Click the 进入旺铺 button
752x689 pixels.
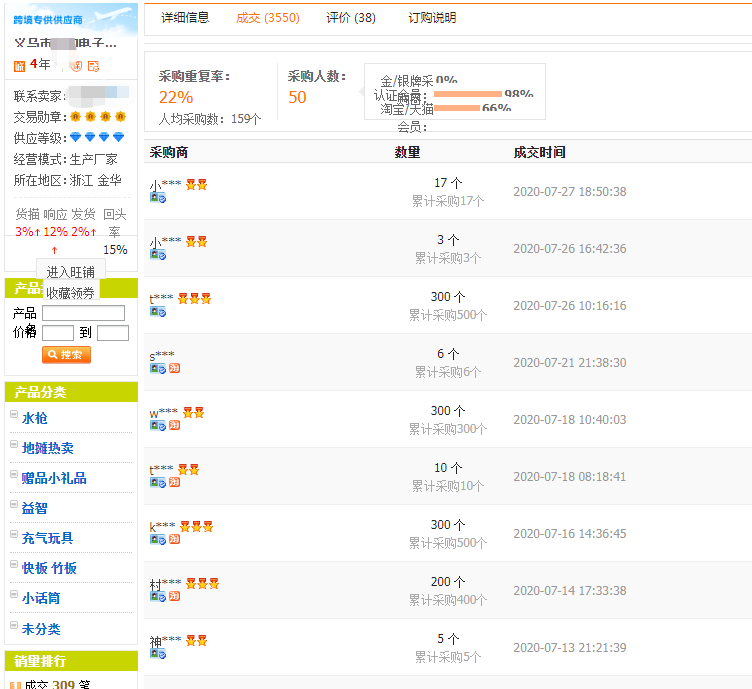(71, 272)
